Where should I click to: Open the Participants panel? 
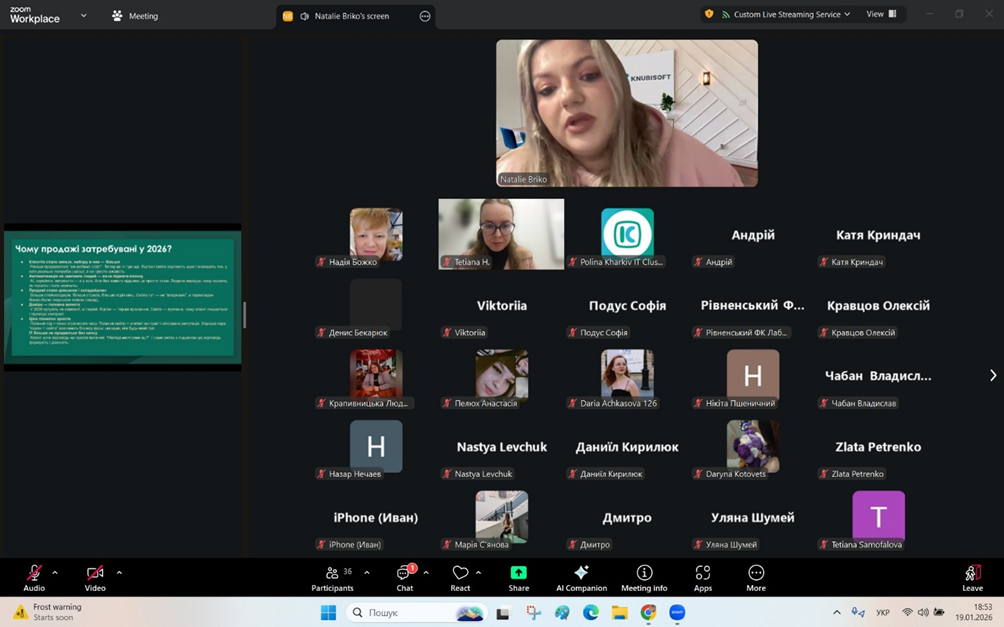(x=333, y=576)
